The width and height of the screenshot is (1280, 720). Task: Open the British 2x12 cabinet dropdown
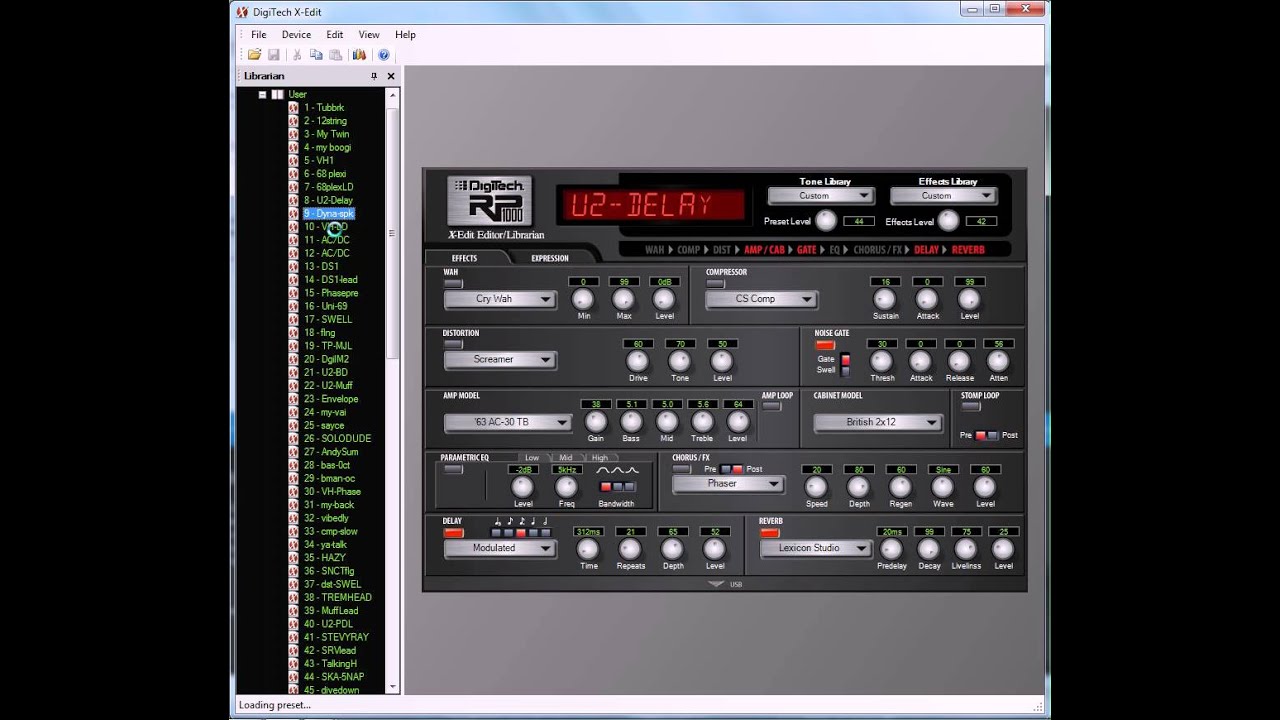point(878,423)
